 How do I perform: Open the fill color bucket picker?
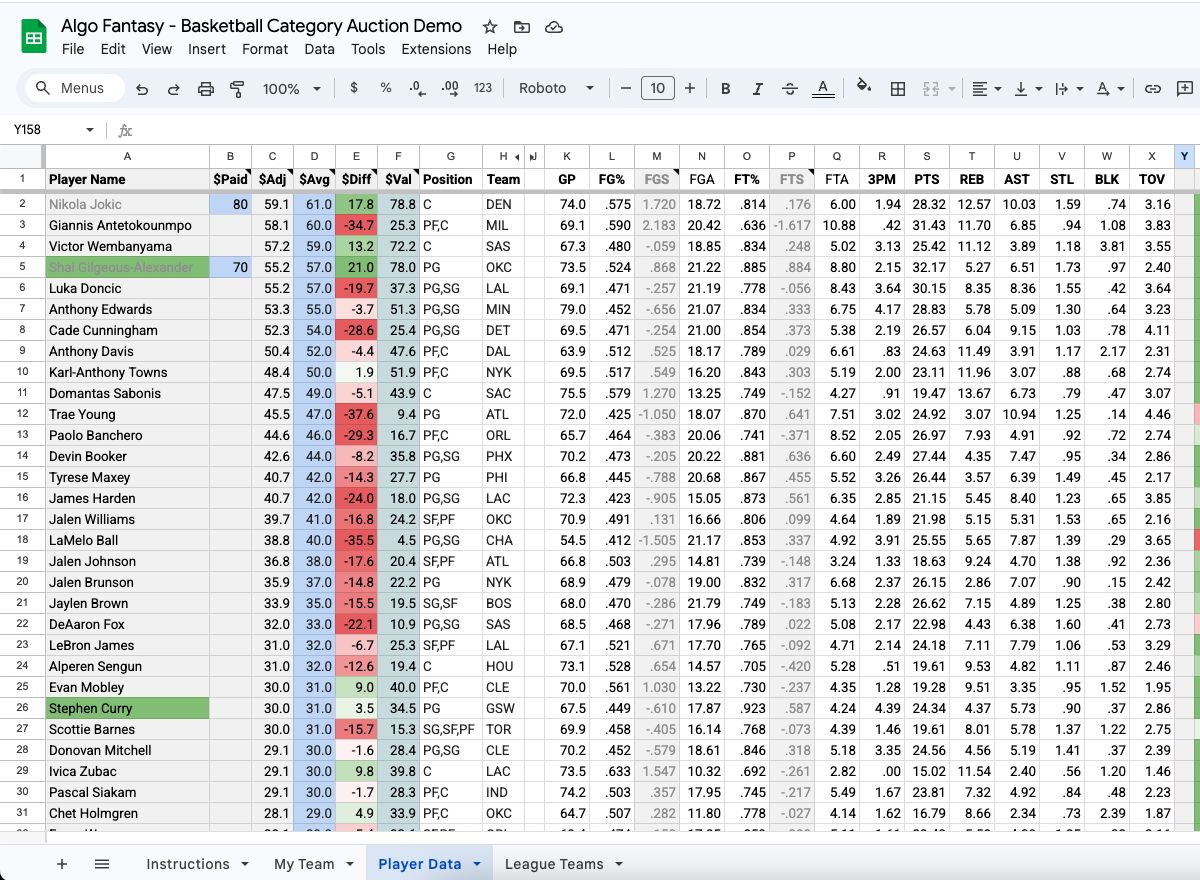(864, 88)
